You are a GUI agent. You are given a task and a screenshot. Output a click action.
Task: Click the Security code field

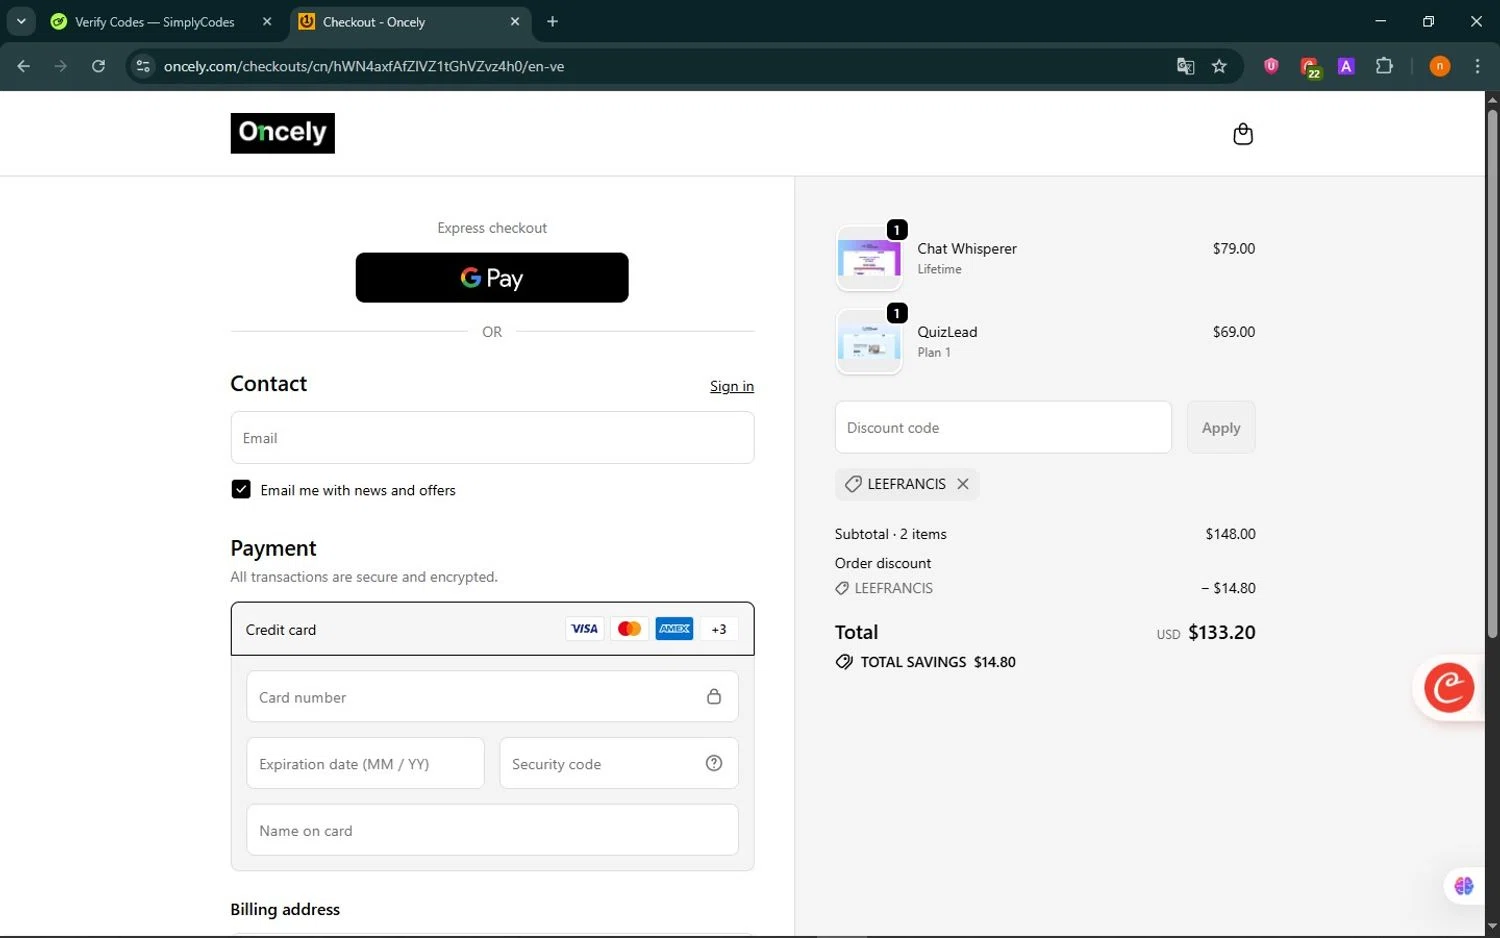(x=619, y=763)
